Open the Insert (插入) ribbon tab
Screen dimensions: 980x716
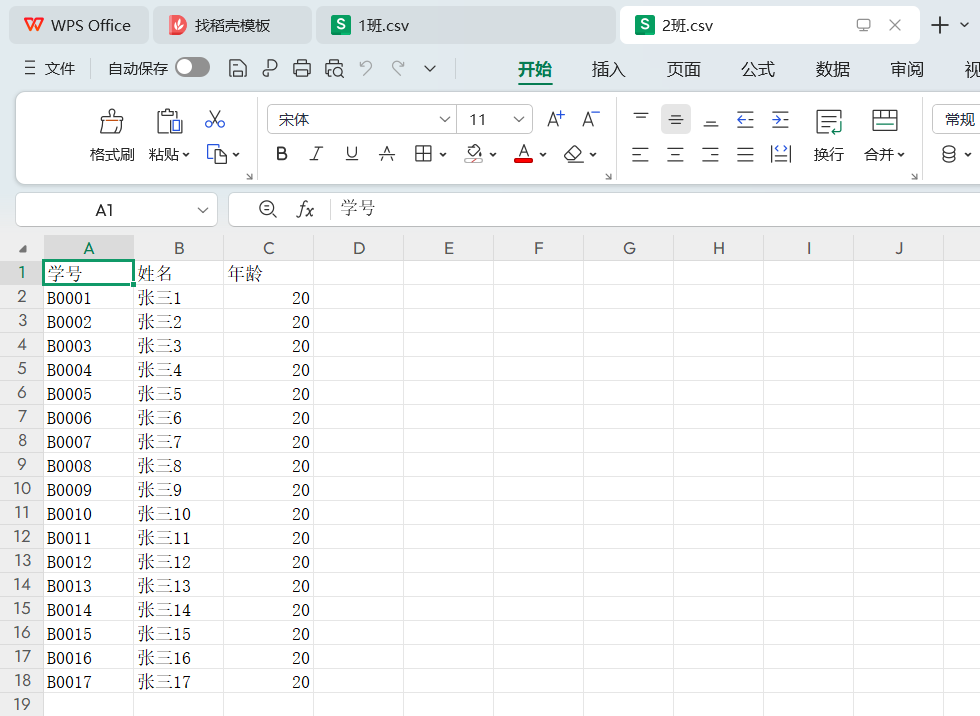[x=608, y=69]
